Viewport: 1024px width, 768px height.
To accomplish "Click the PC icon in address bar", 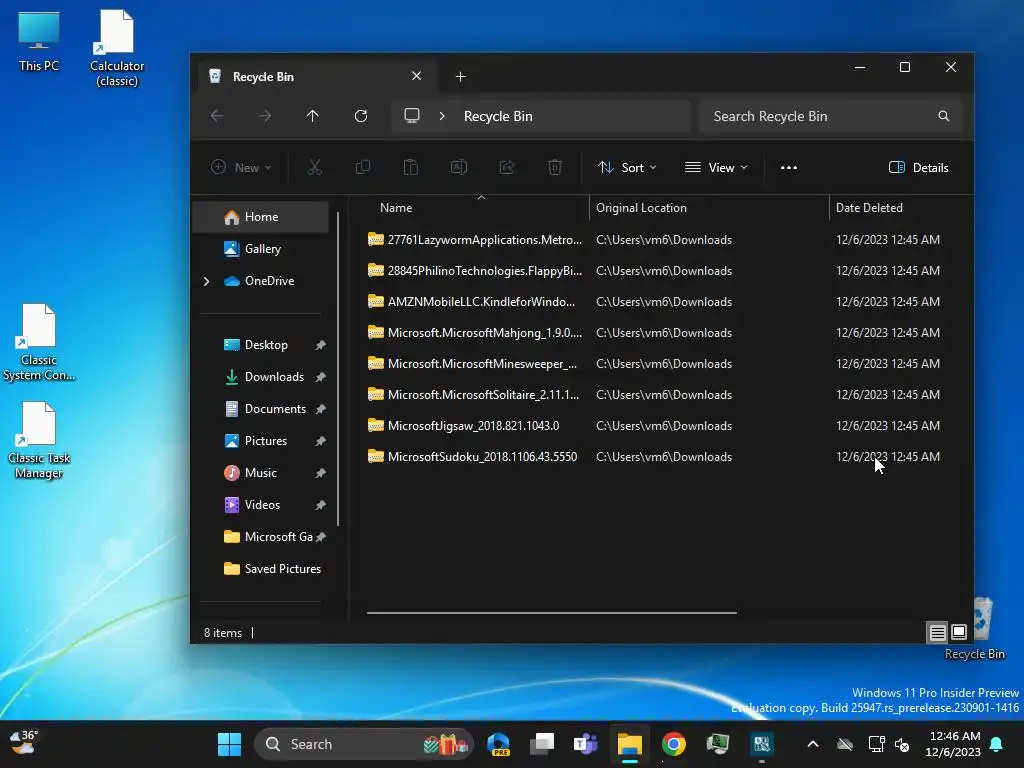I will pos(411,116).
